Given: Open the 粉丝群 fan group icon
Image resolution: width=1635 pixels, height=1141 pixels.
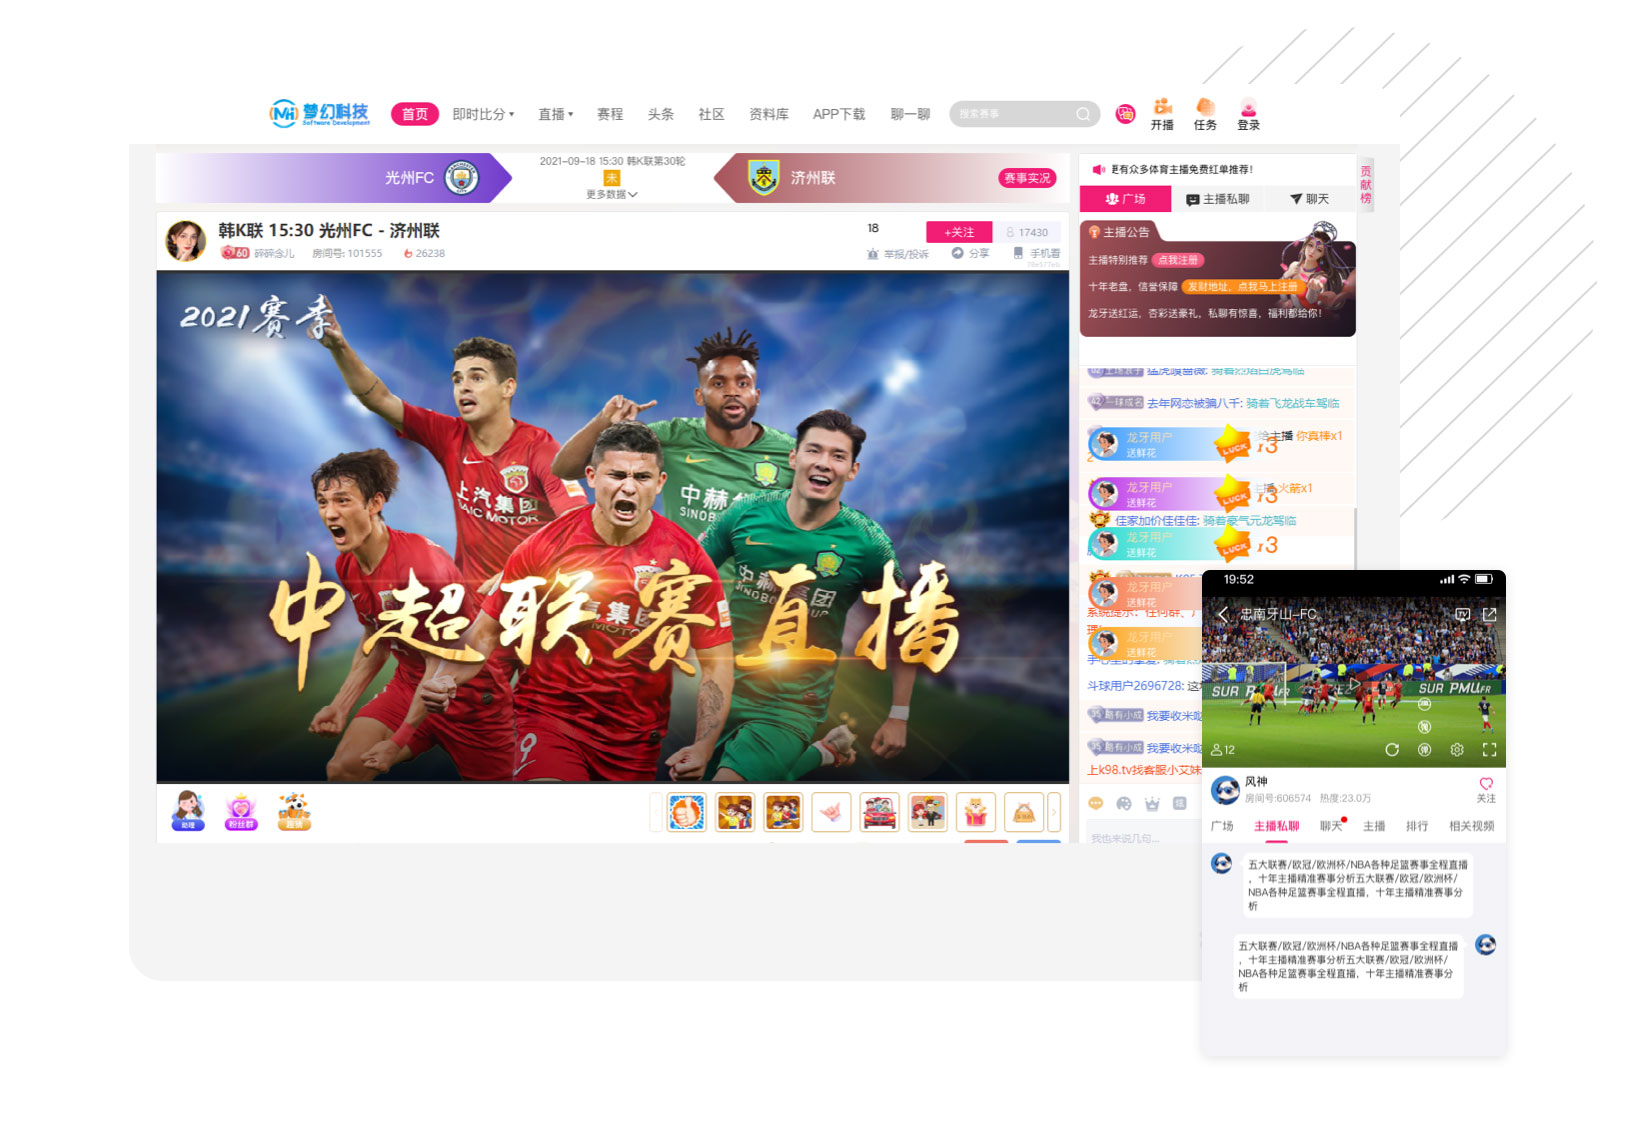Looking at the screenshot, I should point(241,811).
